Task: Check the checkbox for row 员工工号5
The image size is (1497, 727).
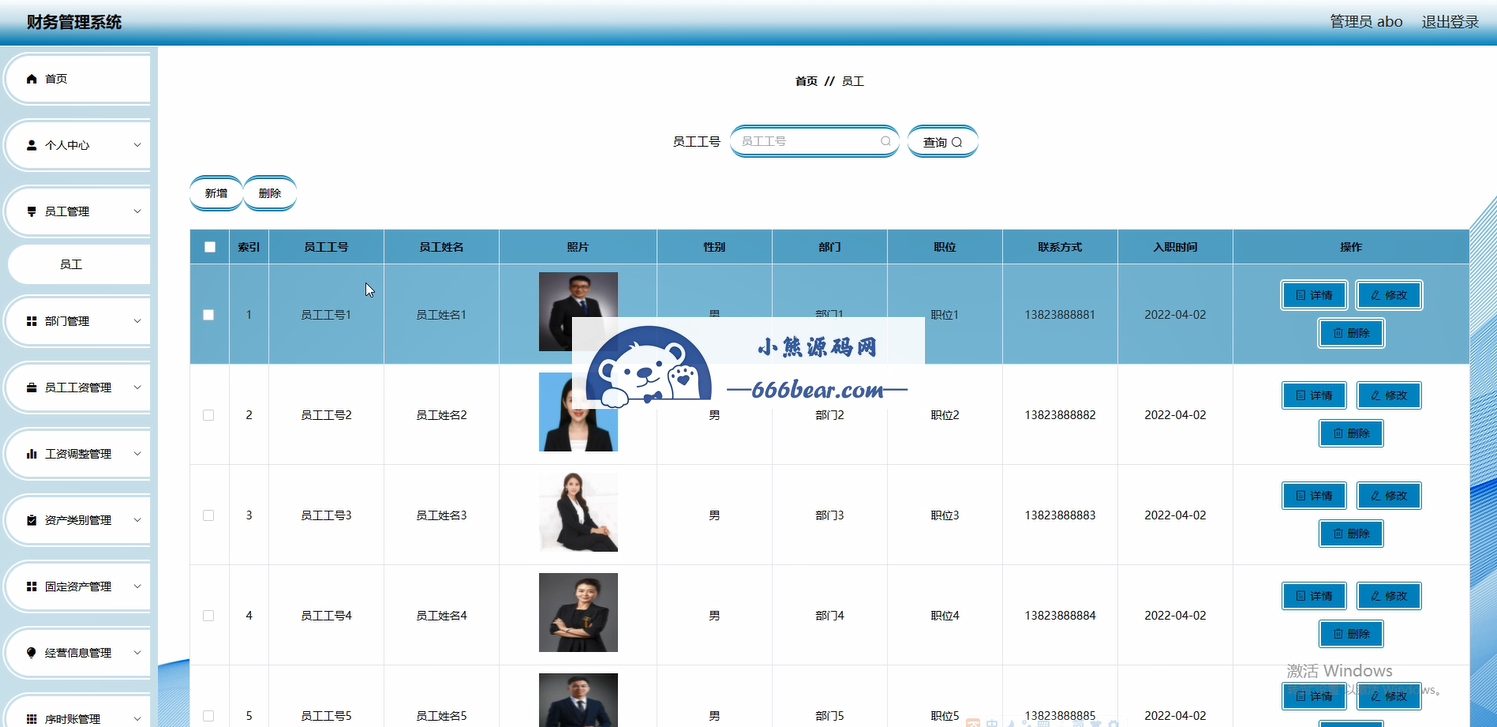Action: pyautogui.click(x=208, y=716)
